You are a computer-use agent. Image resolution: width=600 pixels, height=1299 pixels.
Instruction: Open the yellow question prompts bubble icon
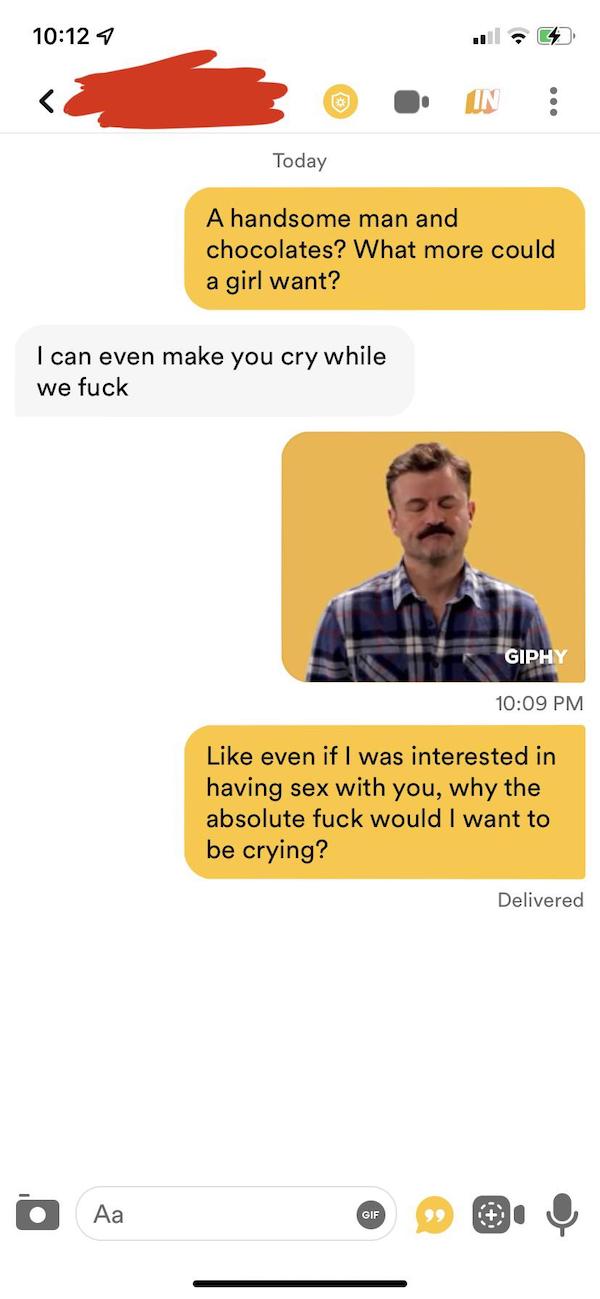point(433,1214)
